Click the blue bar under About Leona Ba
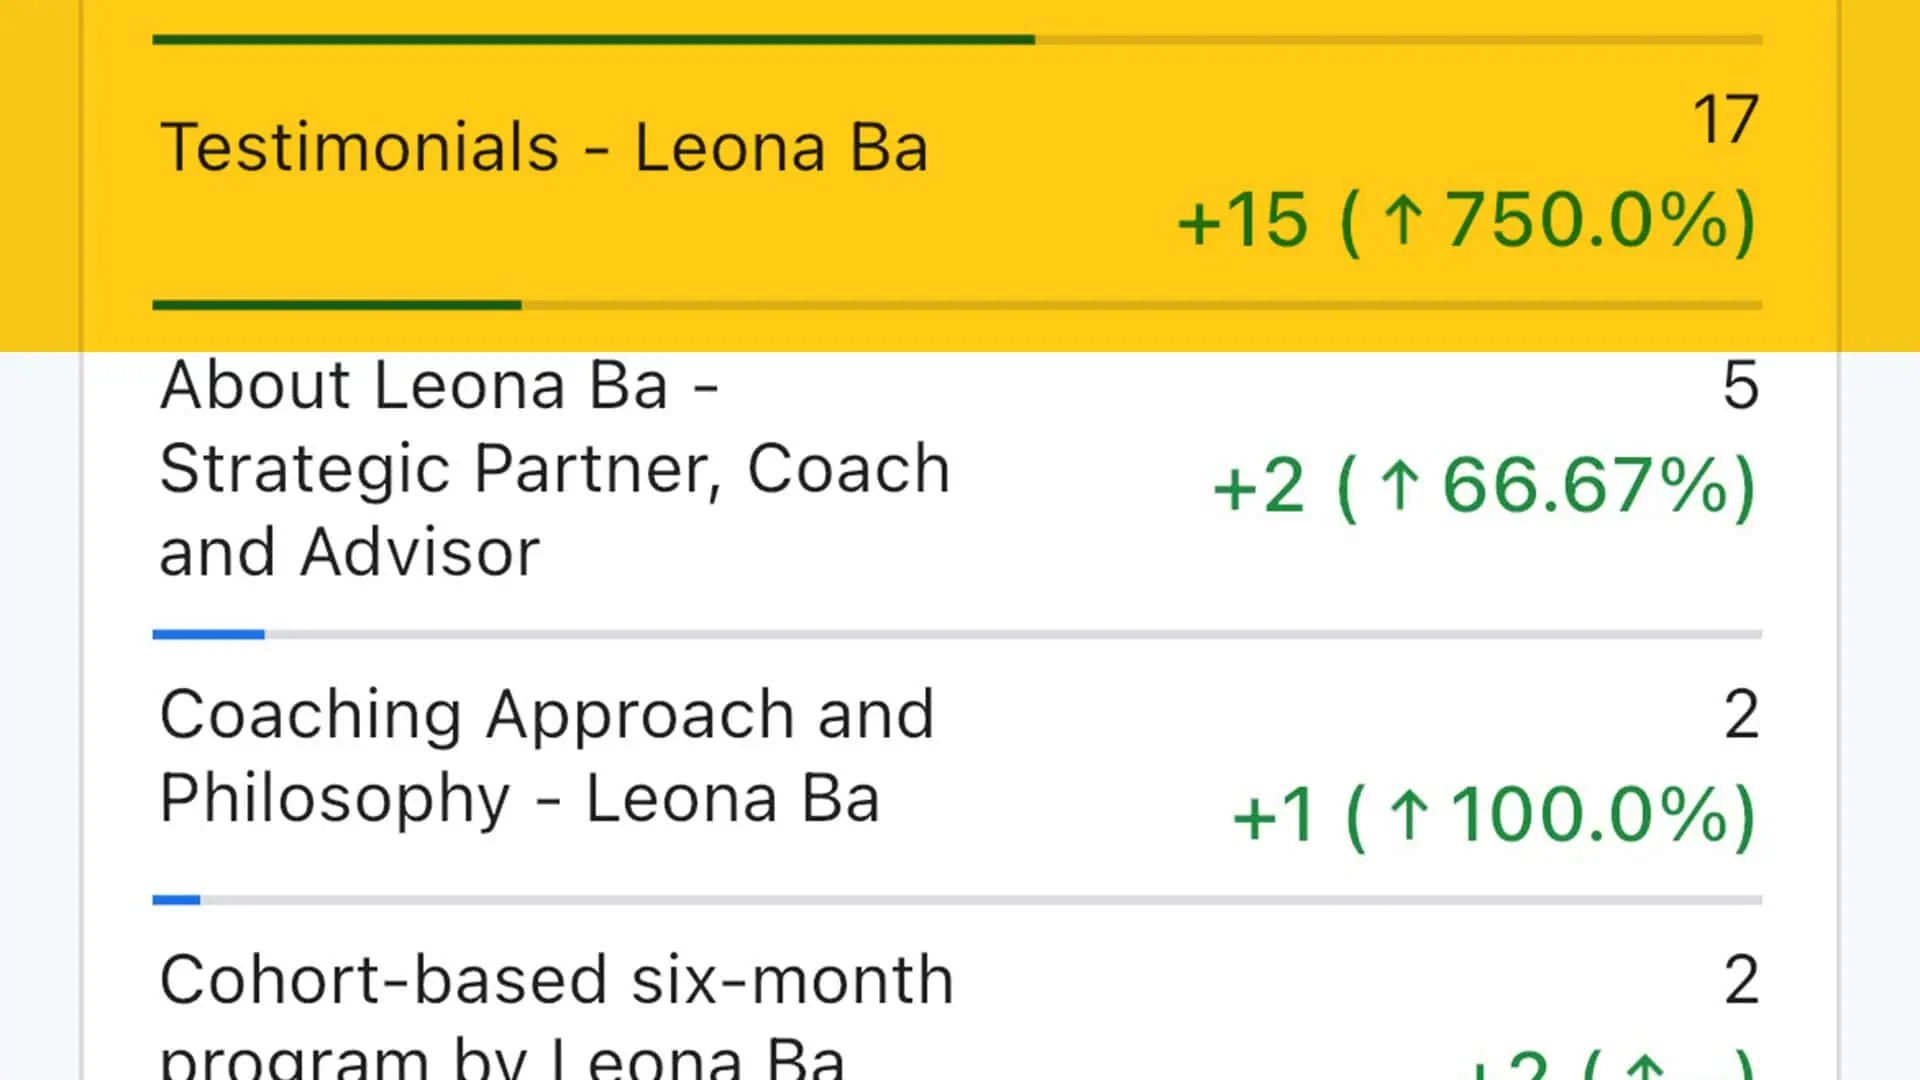Screen dimensions: 1920x1080 (x=208, y=634)
